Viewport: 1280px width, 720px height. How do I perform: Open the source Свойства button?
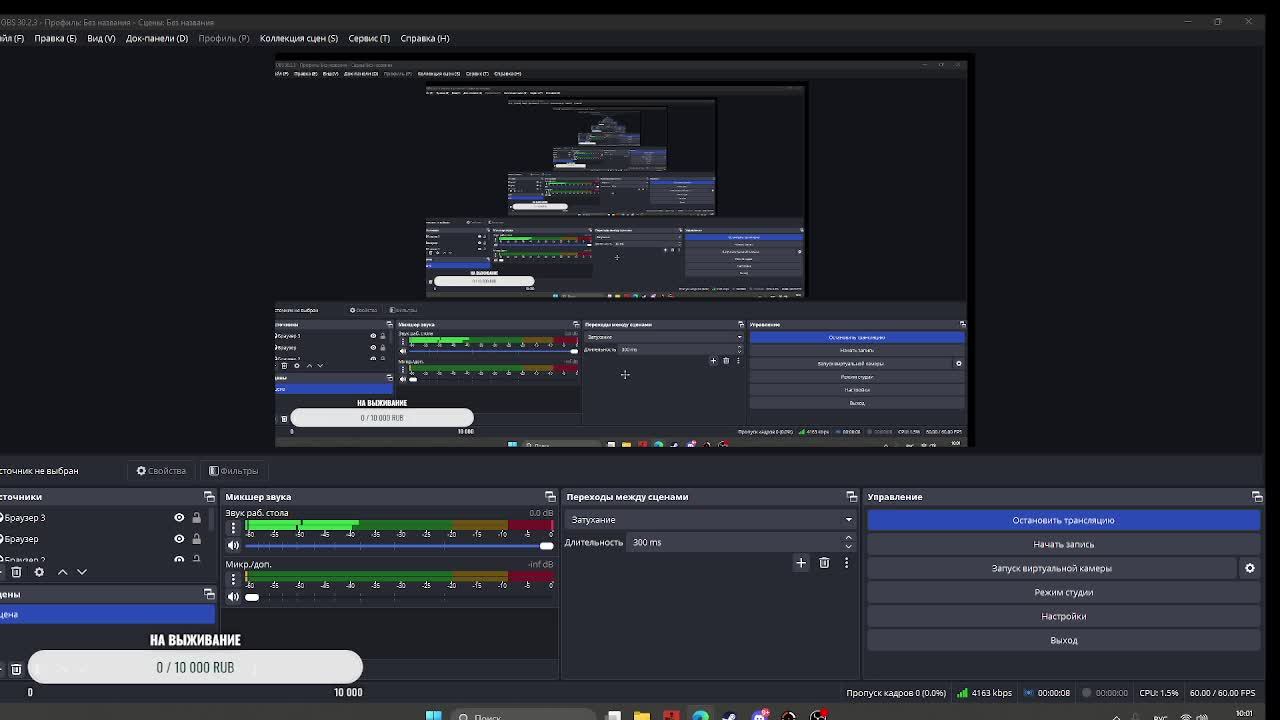point(161,470)
